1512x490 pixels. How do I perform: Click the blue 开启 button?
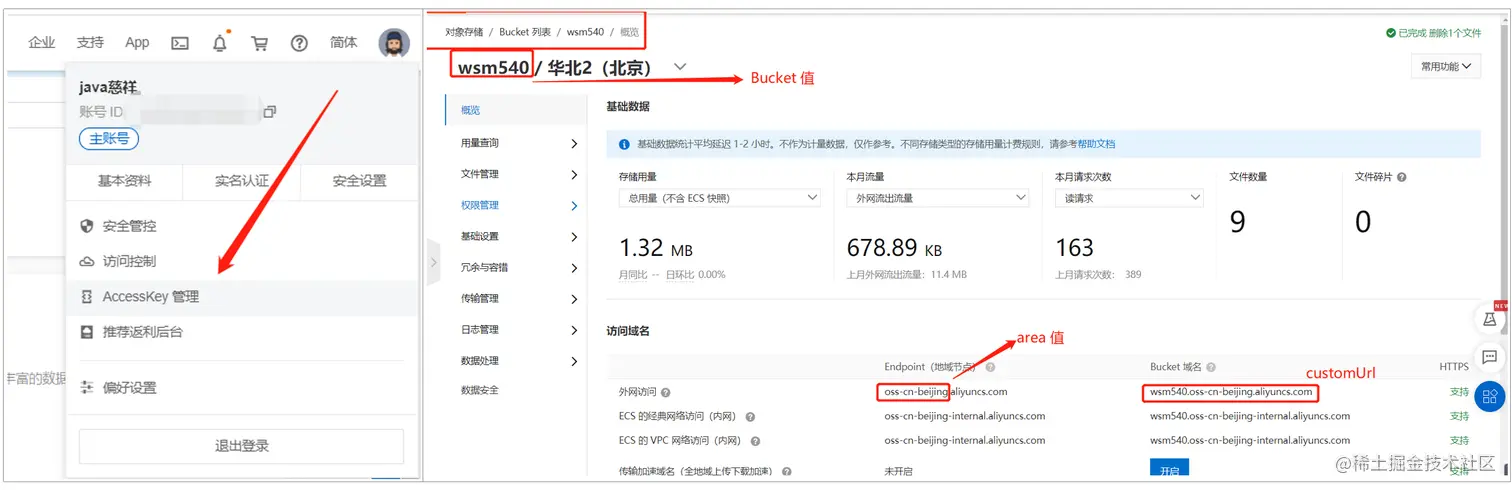1170,469
